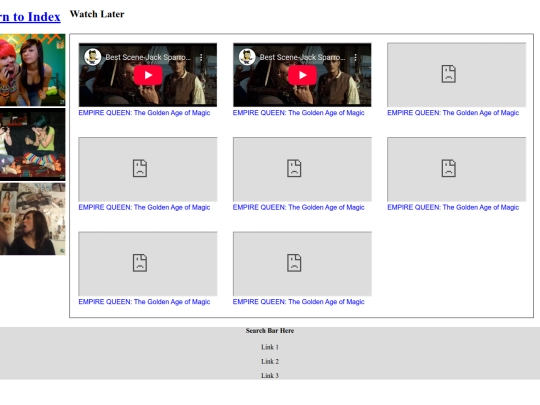Open the EMPIRE QUEEN link in the top right cell
Viewport: 540px width, 405px height.
(453, 113)
